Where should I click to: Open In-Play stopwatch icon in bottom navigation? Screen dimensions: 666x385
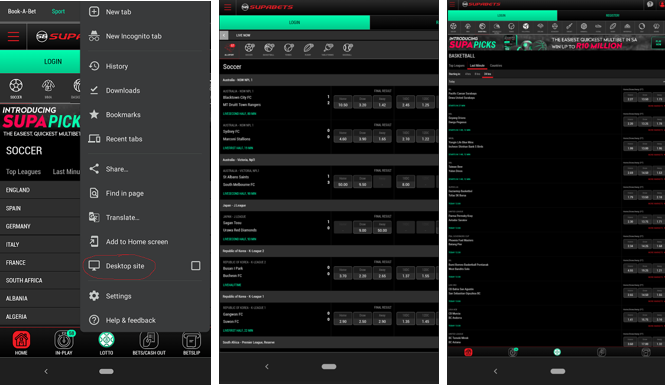click(x=64, y=343)
